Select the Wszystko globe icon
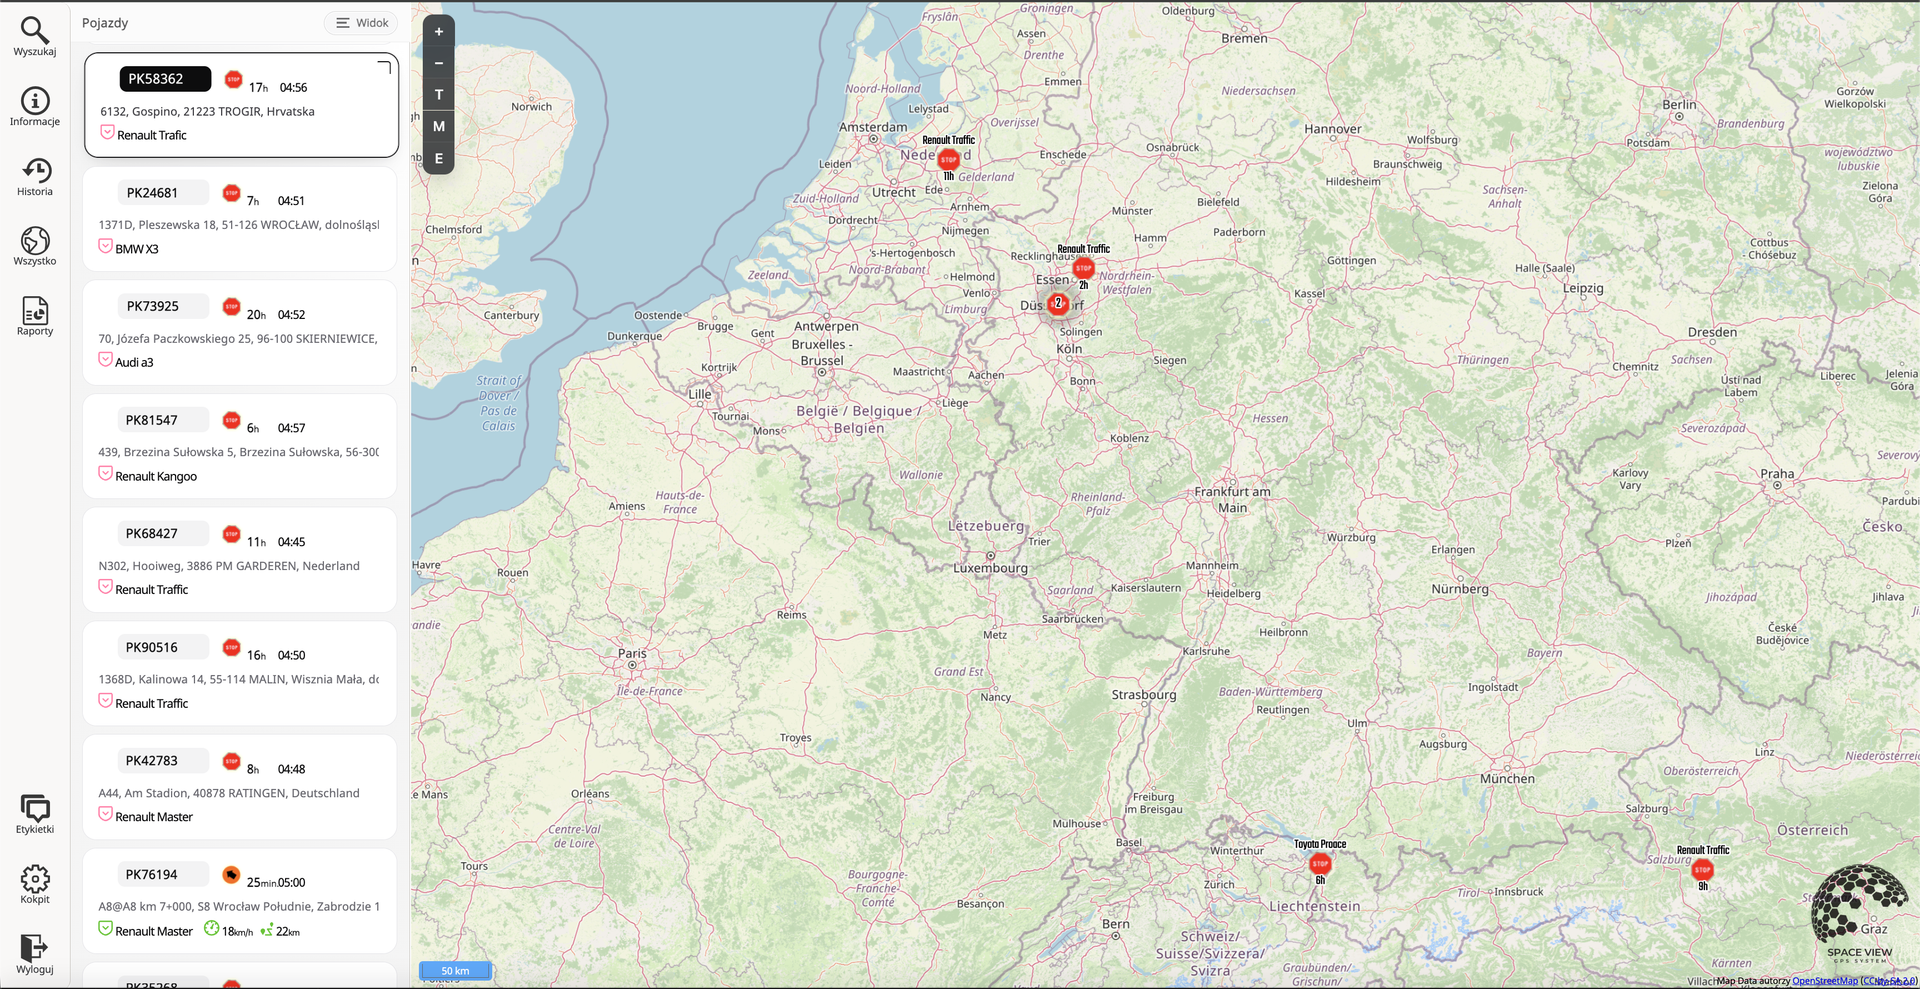The height and width of the screenshot is (989, 1920). (x=35, y=241)
